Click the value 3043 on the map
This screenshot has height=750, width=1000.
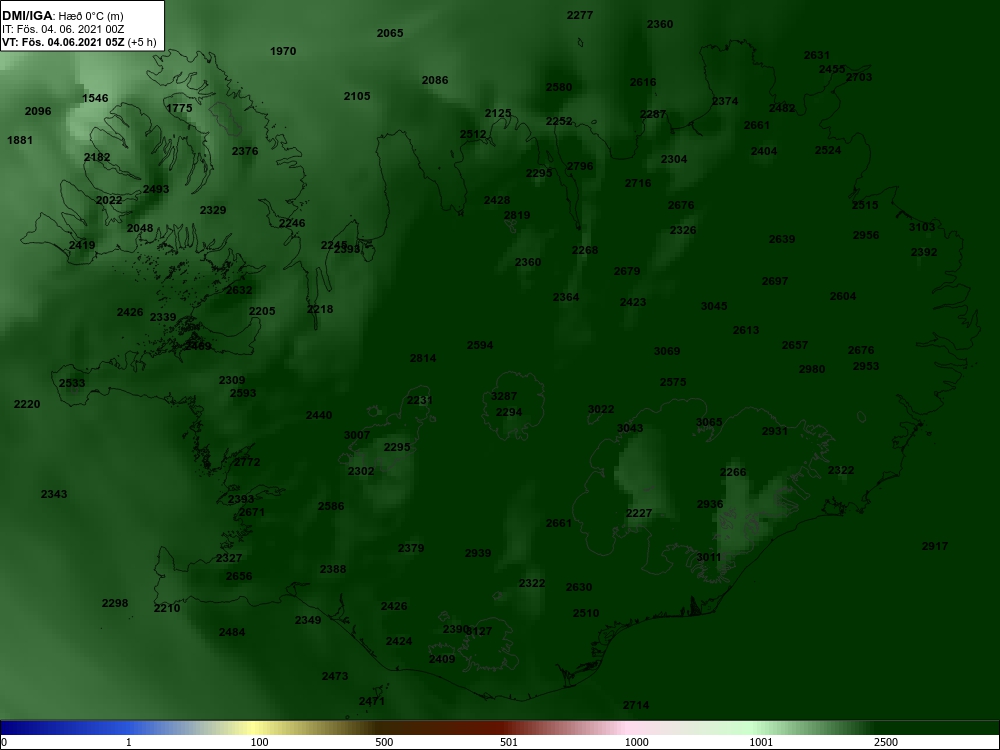630,429
